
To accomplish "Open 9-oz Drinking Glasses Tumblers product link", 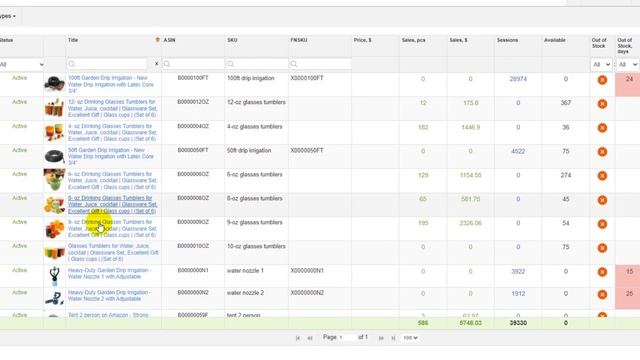I will pos(112,229).
